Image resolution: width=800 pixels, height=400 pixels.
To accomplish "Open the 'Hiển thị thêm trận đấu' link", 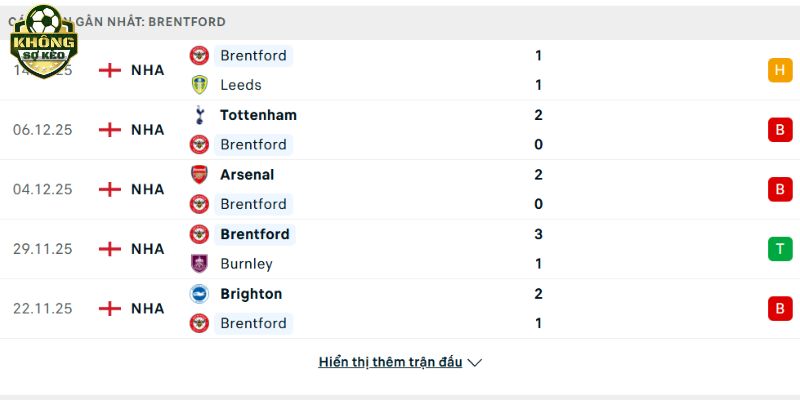I will click(390, 362).
